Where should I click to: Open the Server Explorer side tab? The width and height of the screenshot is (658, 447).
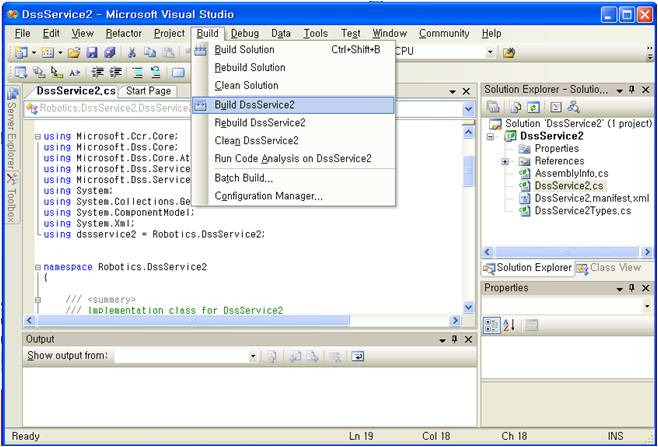click(x=12, y=128)
